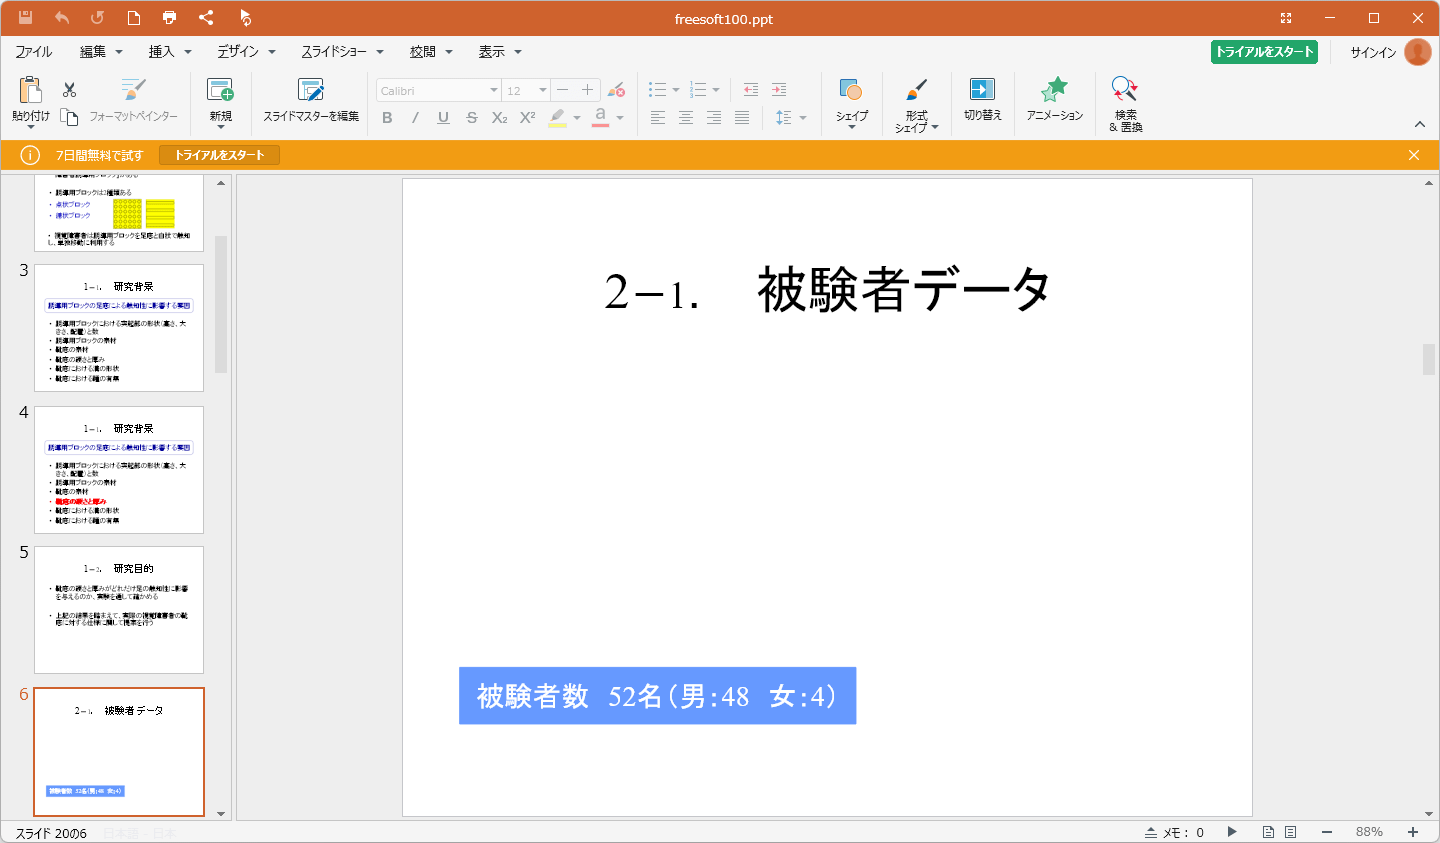
Task: Click the clear formatting icon
Action: pos(616,90)
